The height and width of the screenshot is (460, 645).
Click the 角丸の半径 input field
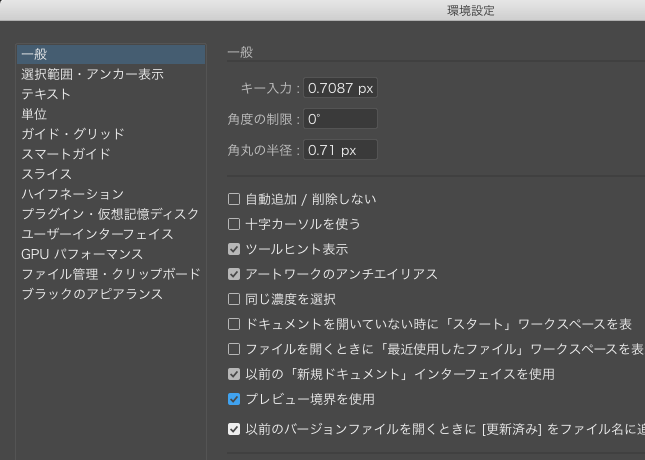340,150
